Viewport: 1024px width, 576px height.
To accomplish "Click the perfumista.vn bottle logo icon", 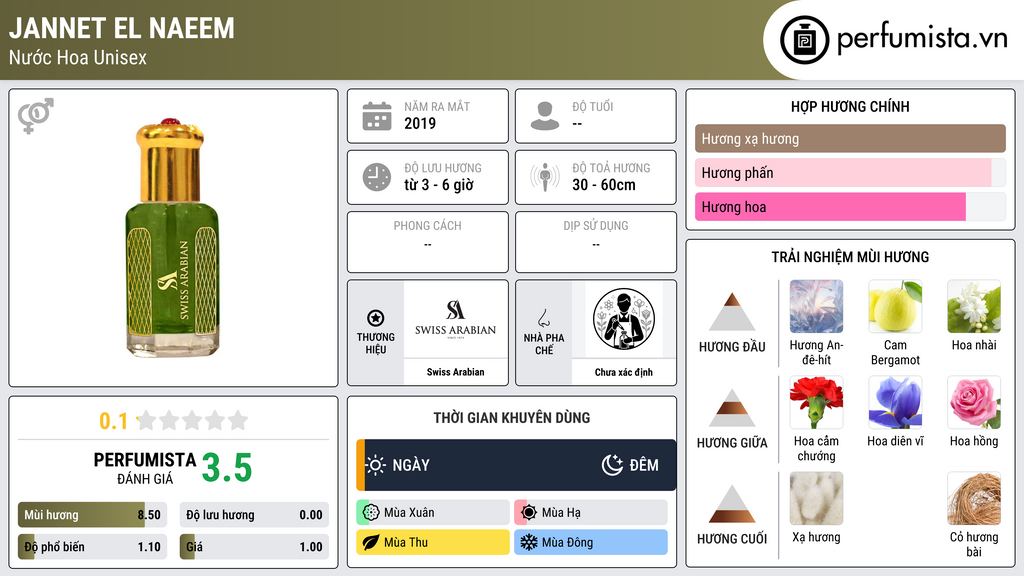I will 804,40.
